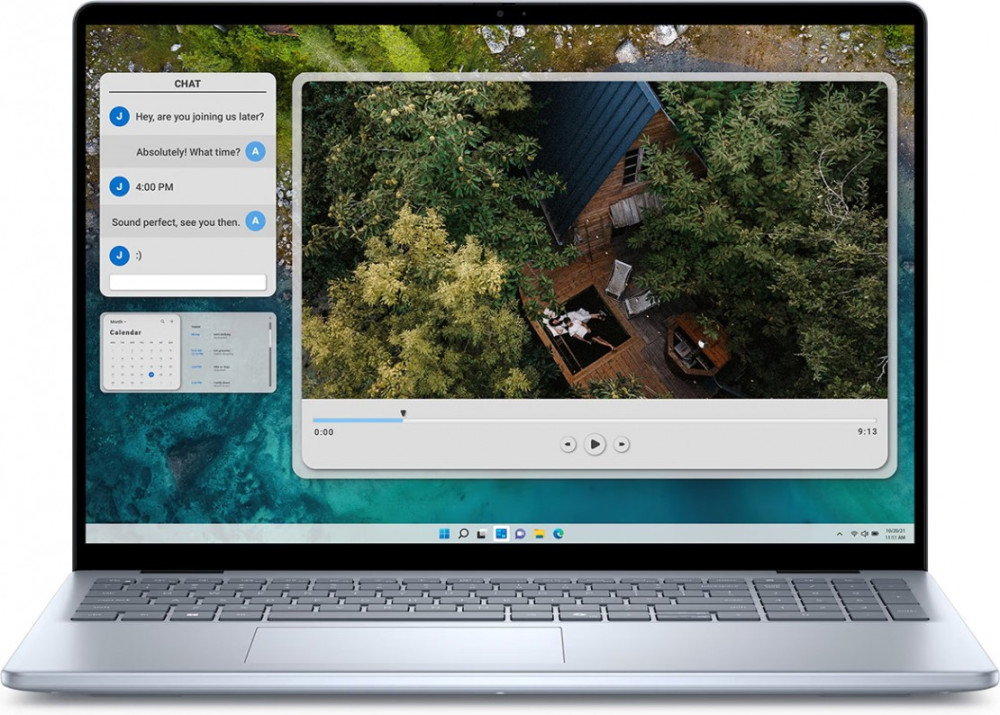This screenshot has width=1000, height=715.
Task: Expand the hidden icons in system tray
Action: tap(840, 533)
